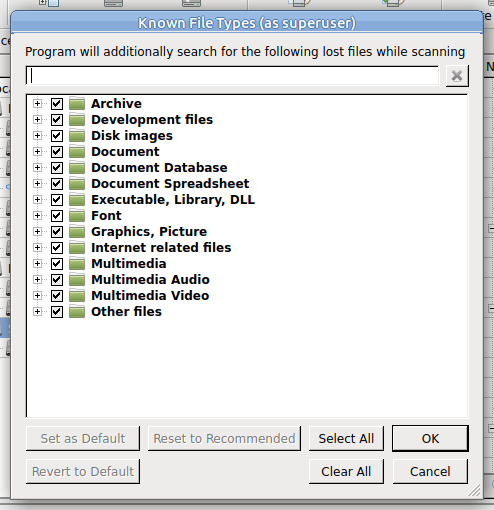Image resolution: width=494 pixels, height=510 pixels.
Task: Select the Archive tree item label
Action: tap(116, 104)
